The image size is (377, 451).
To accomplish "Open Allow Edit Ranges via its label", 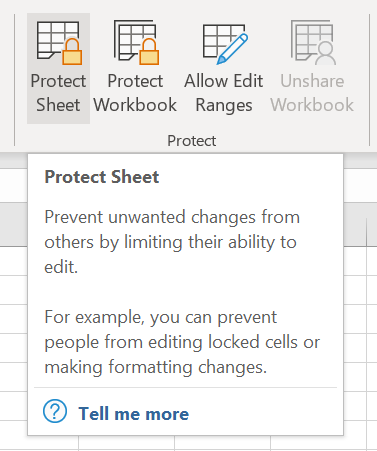I will [x=224, y=94].
